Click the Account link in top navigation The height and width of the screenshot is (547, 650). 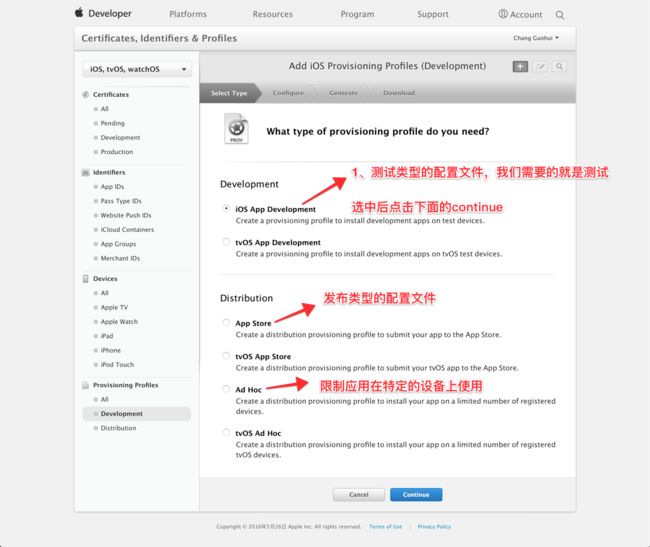tap(526, 15)
